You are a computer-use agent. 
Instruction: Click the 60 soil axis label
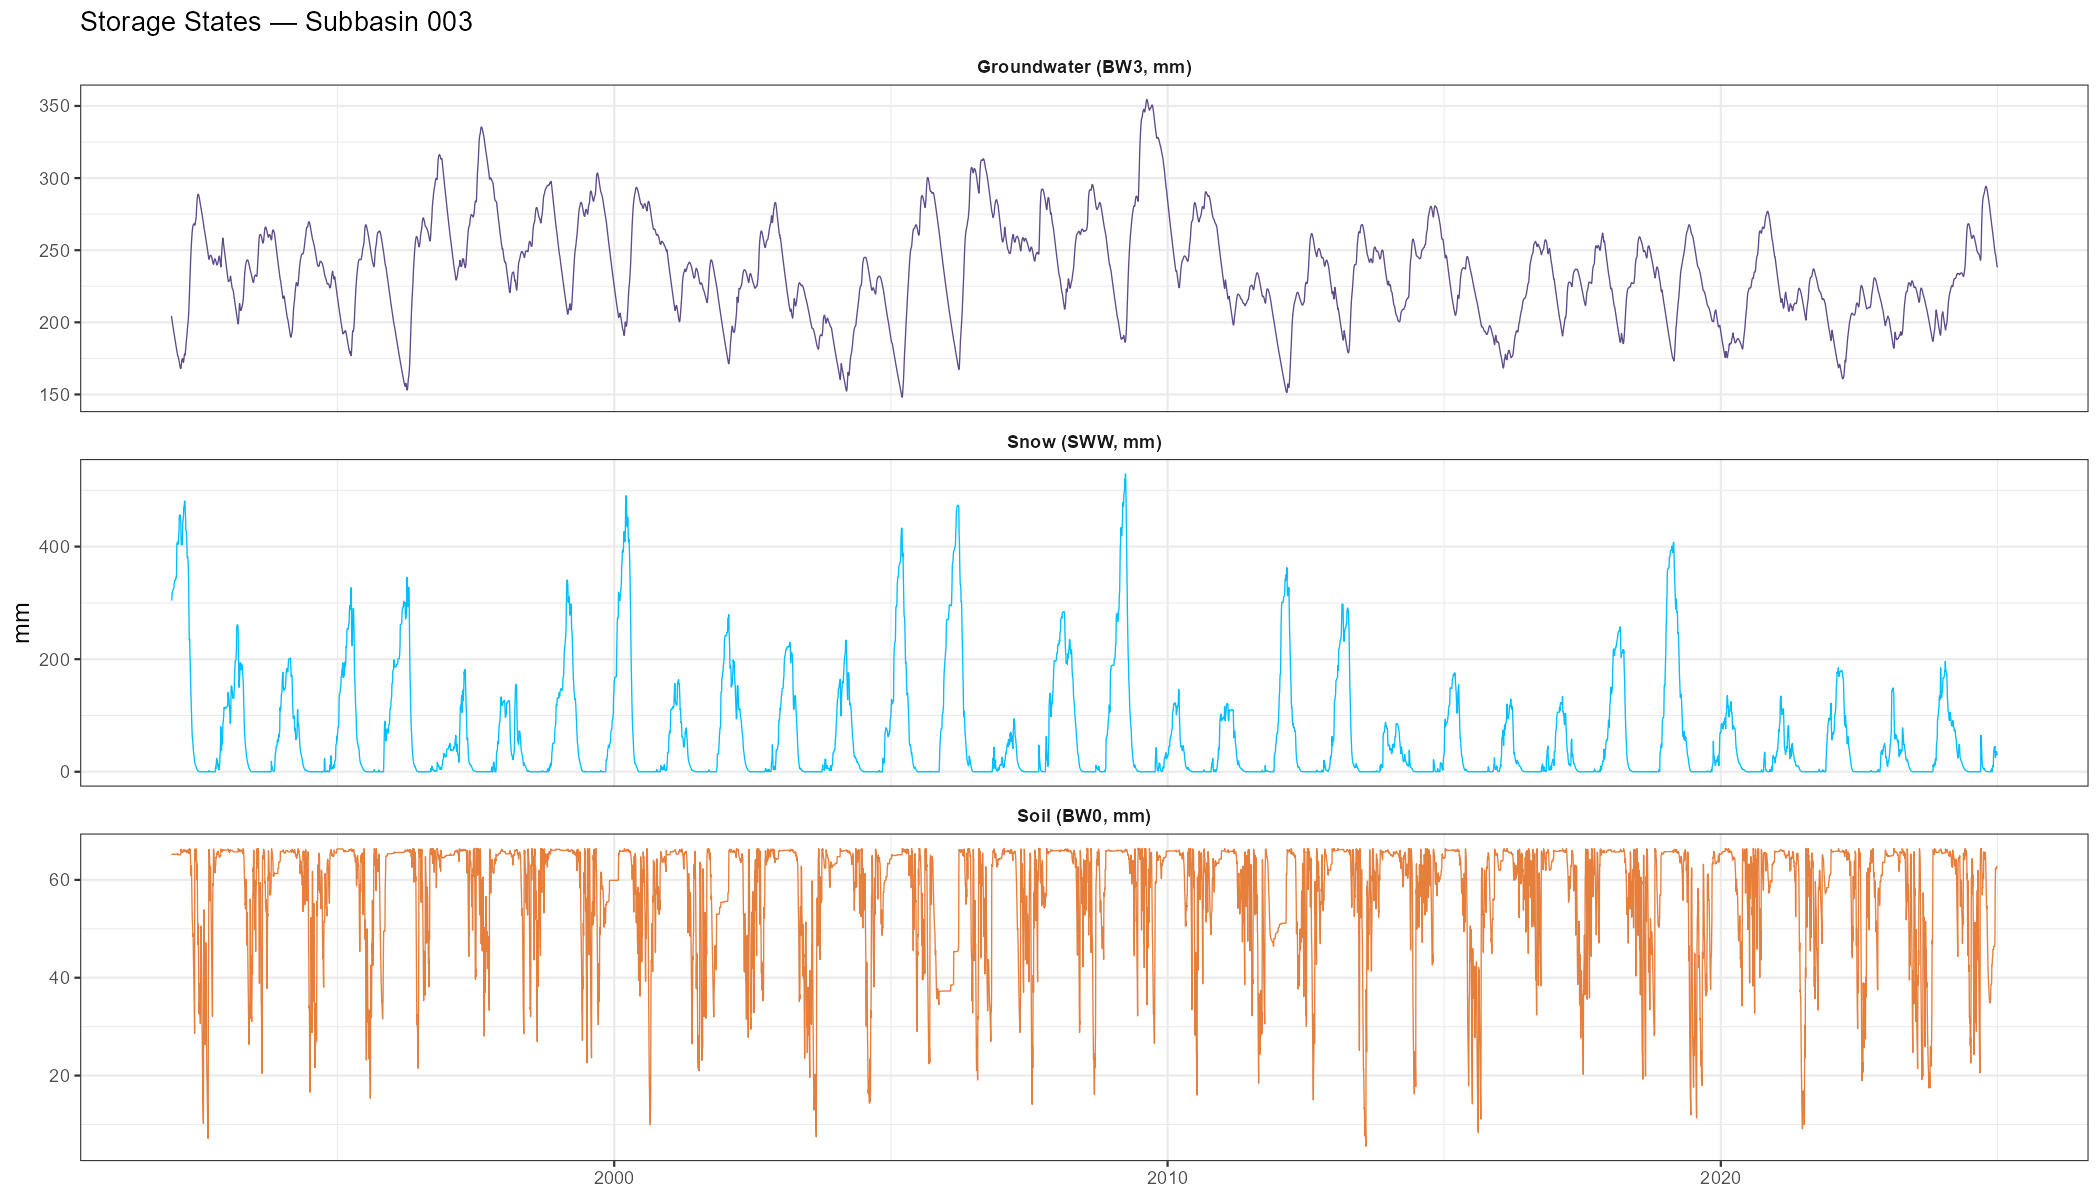60,880
